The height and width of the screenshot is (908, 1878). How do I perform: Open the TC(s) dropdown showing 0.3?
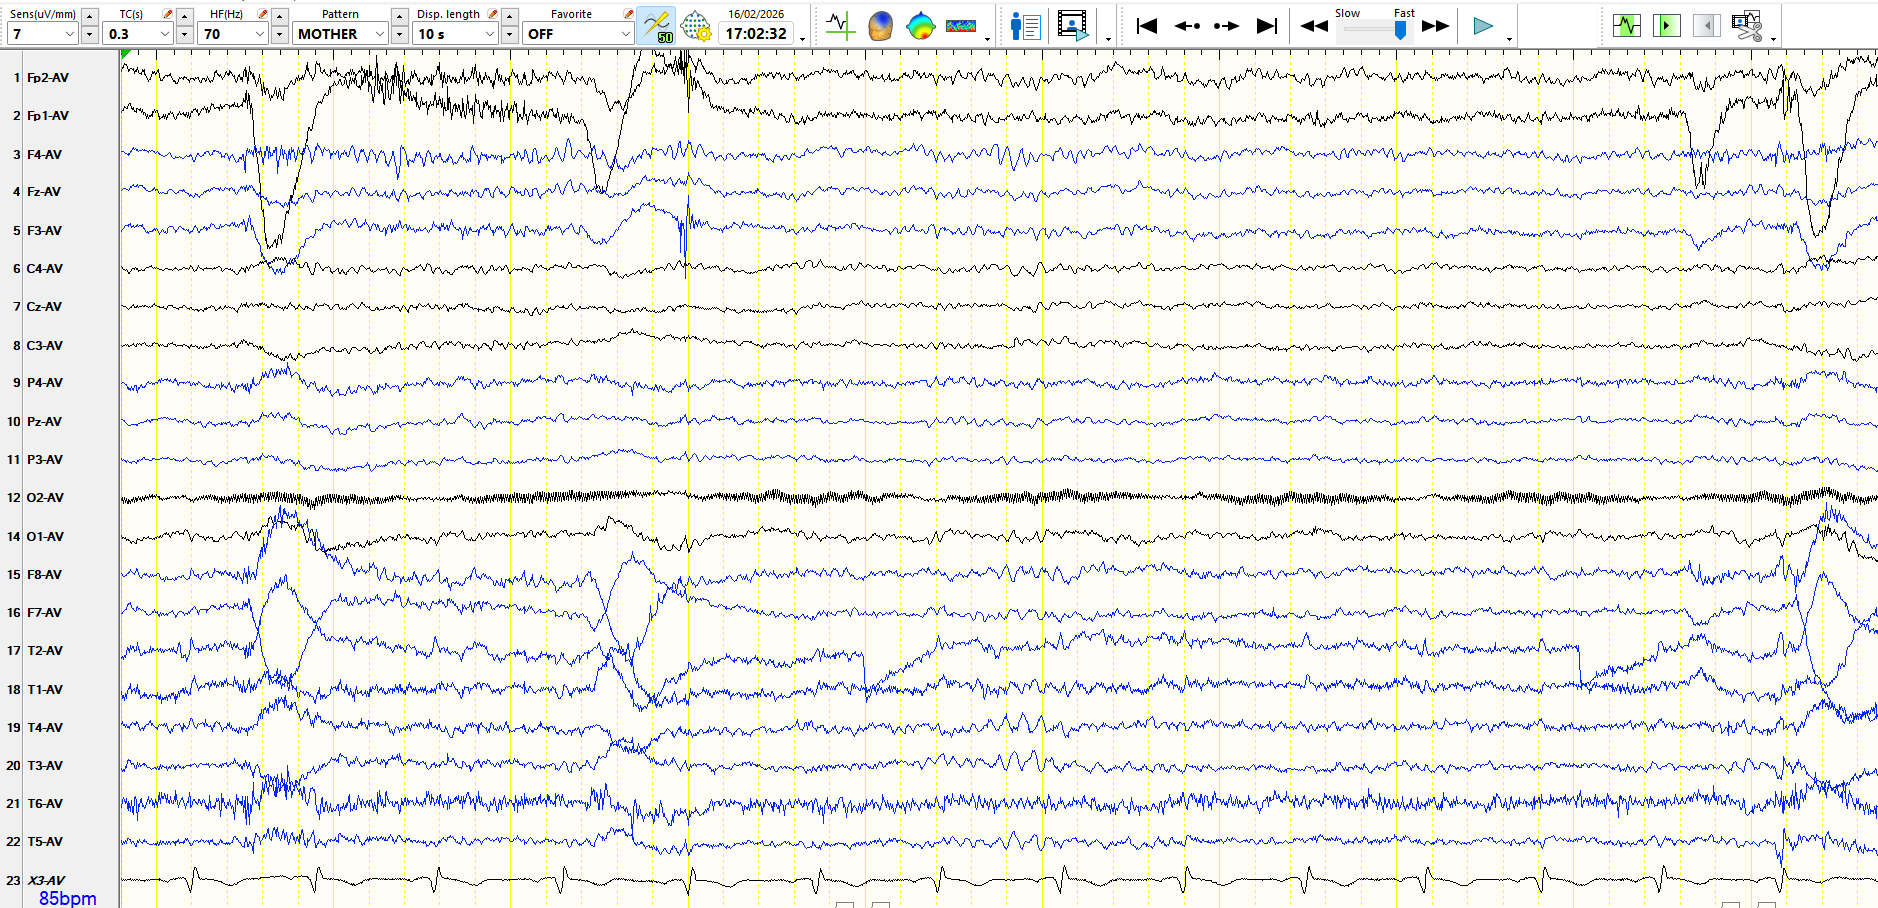[138, 34]
